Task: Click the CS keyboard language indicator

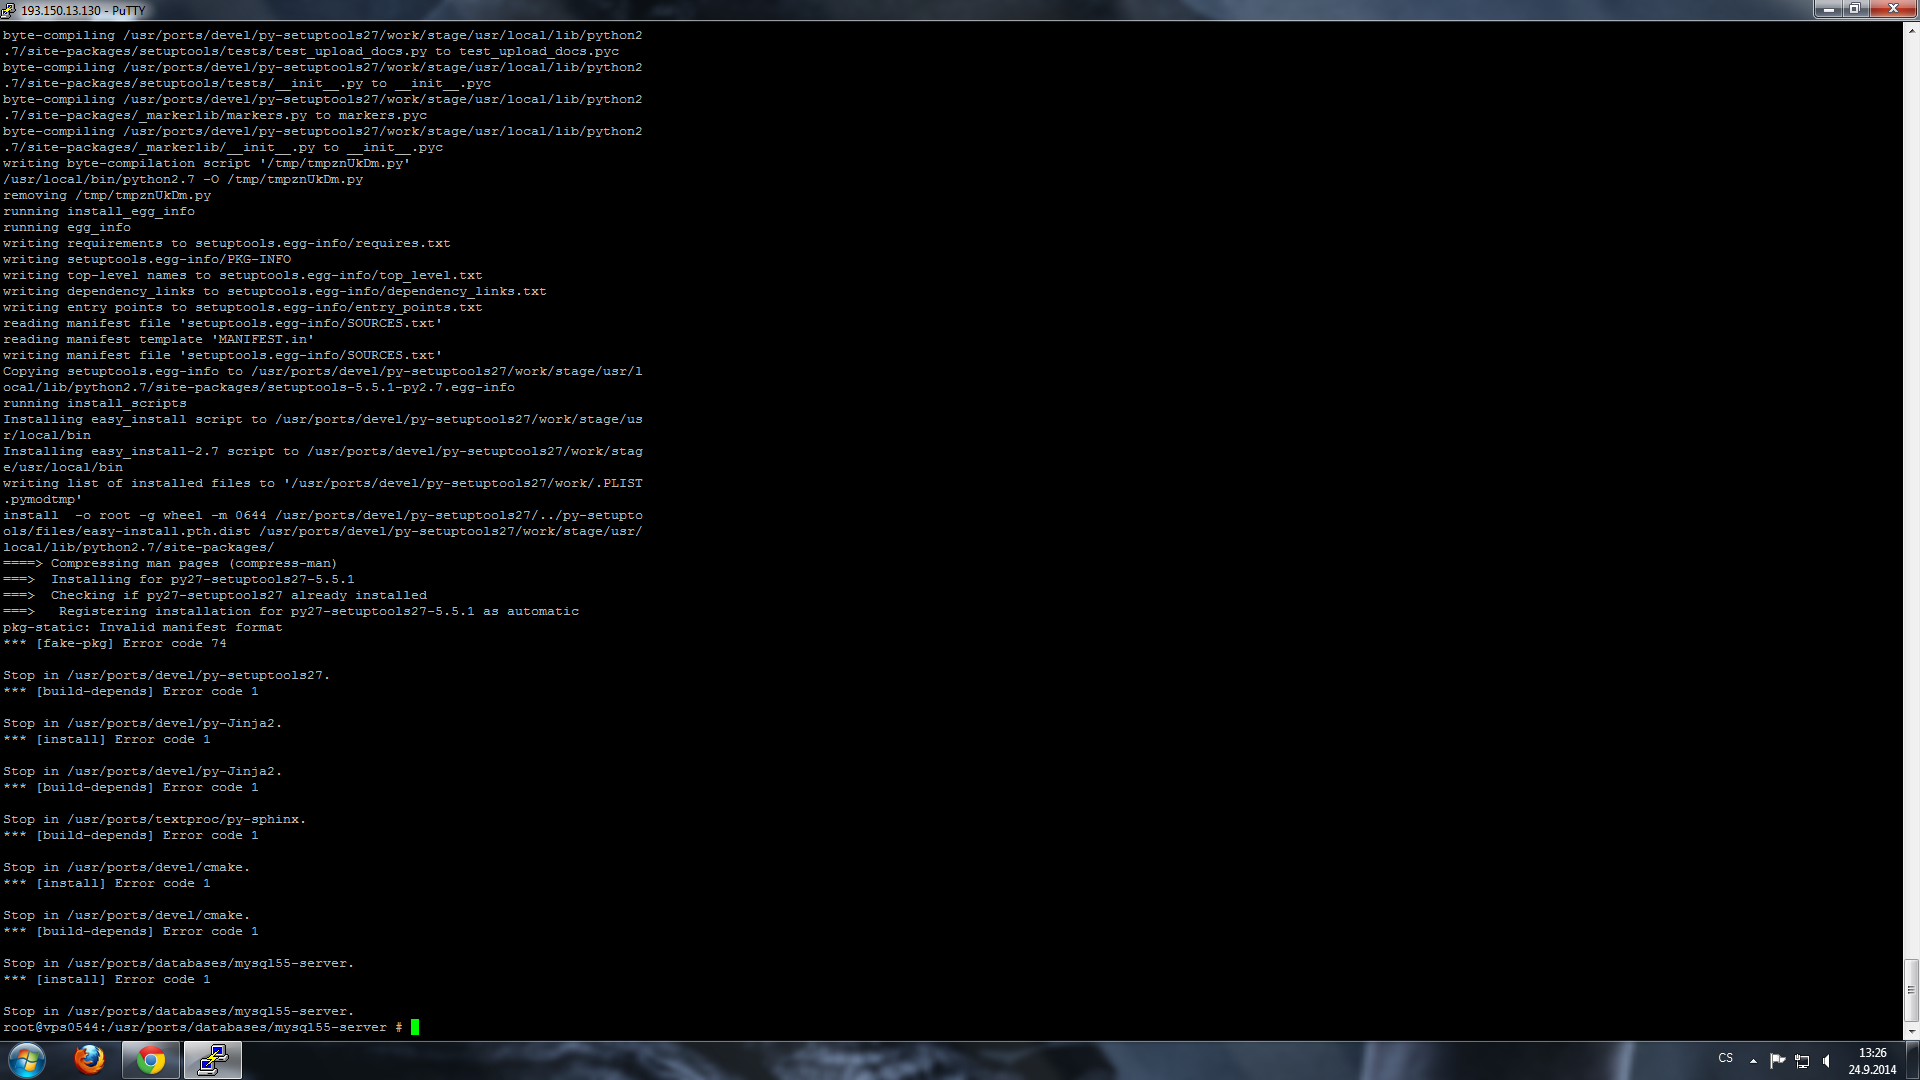Action: click(1725, 1058)
